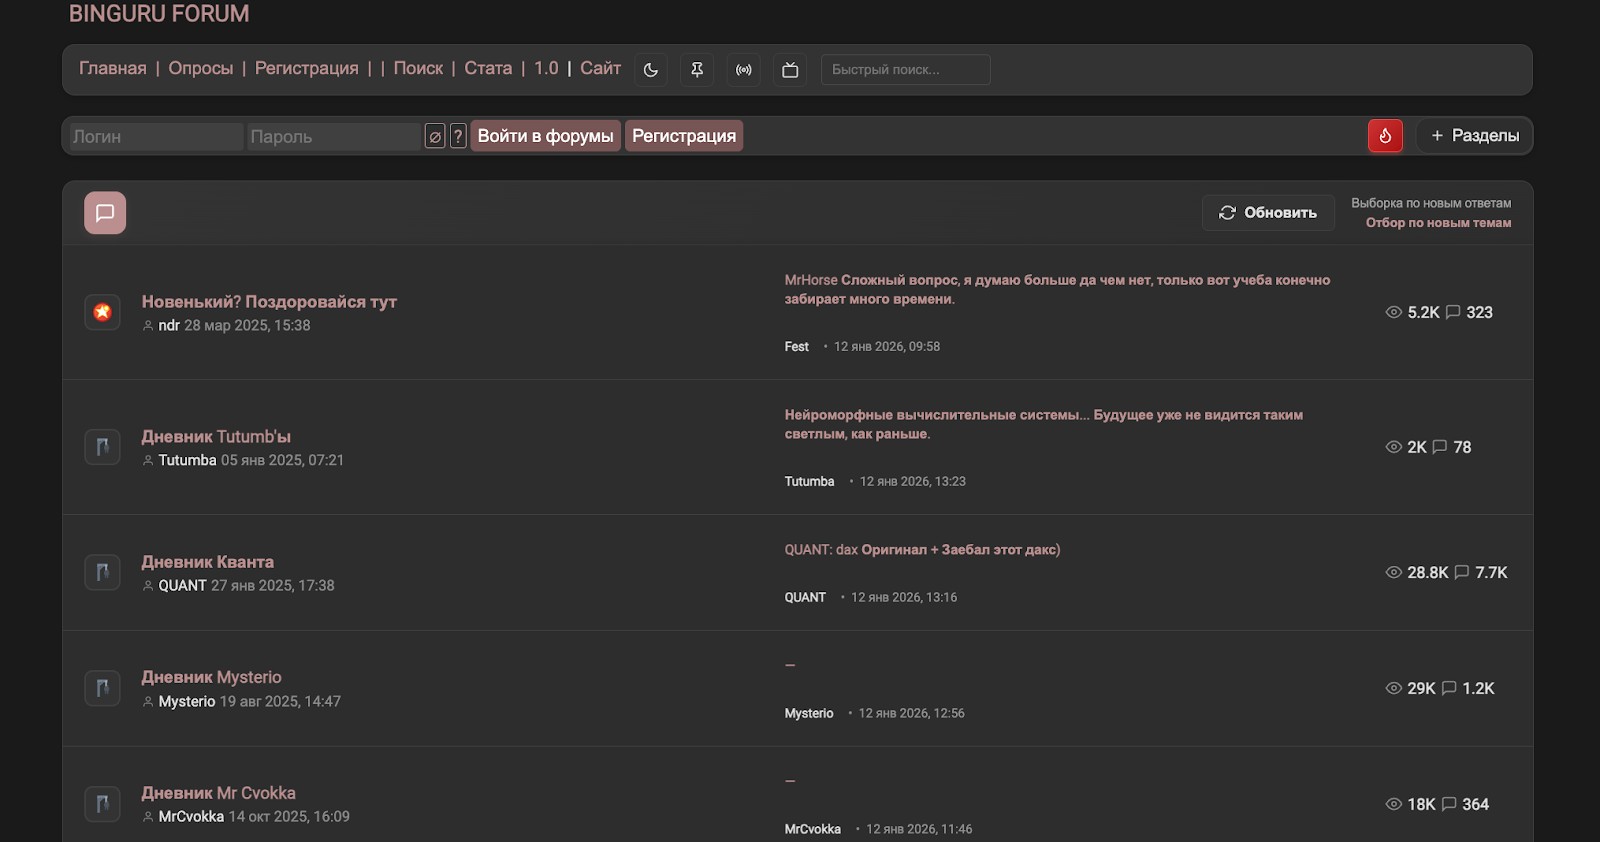
Task: Click the views eye icon for 28.8K
Action: [x=1394, y=572]
